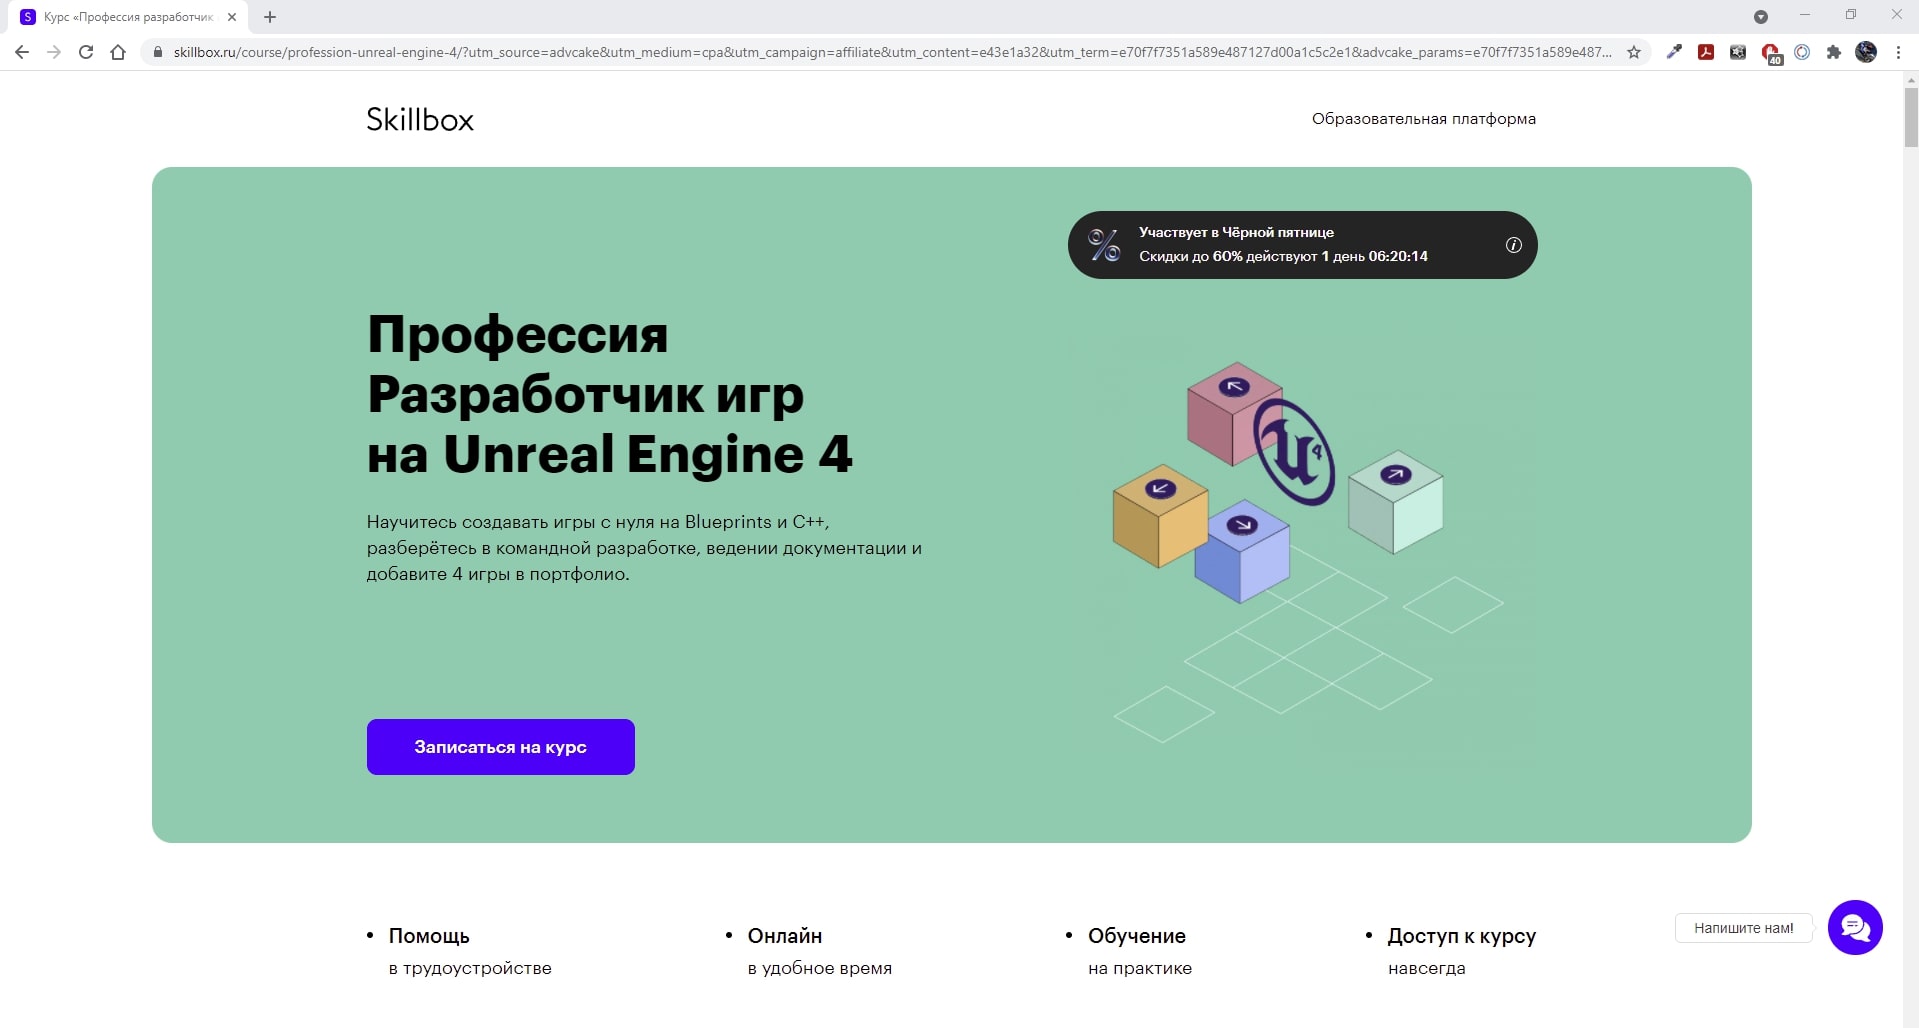Minimize the Chrome window

pyautogui.click(x=1805, y=15)
